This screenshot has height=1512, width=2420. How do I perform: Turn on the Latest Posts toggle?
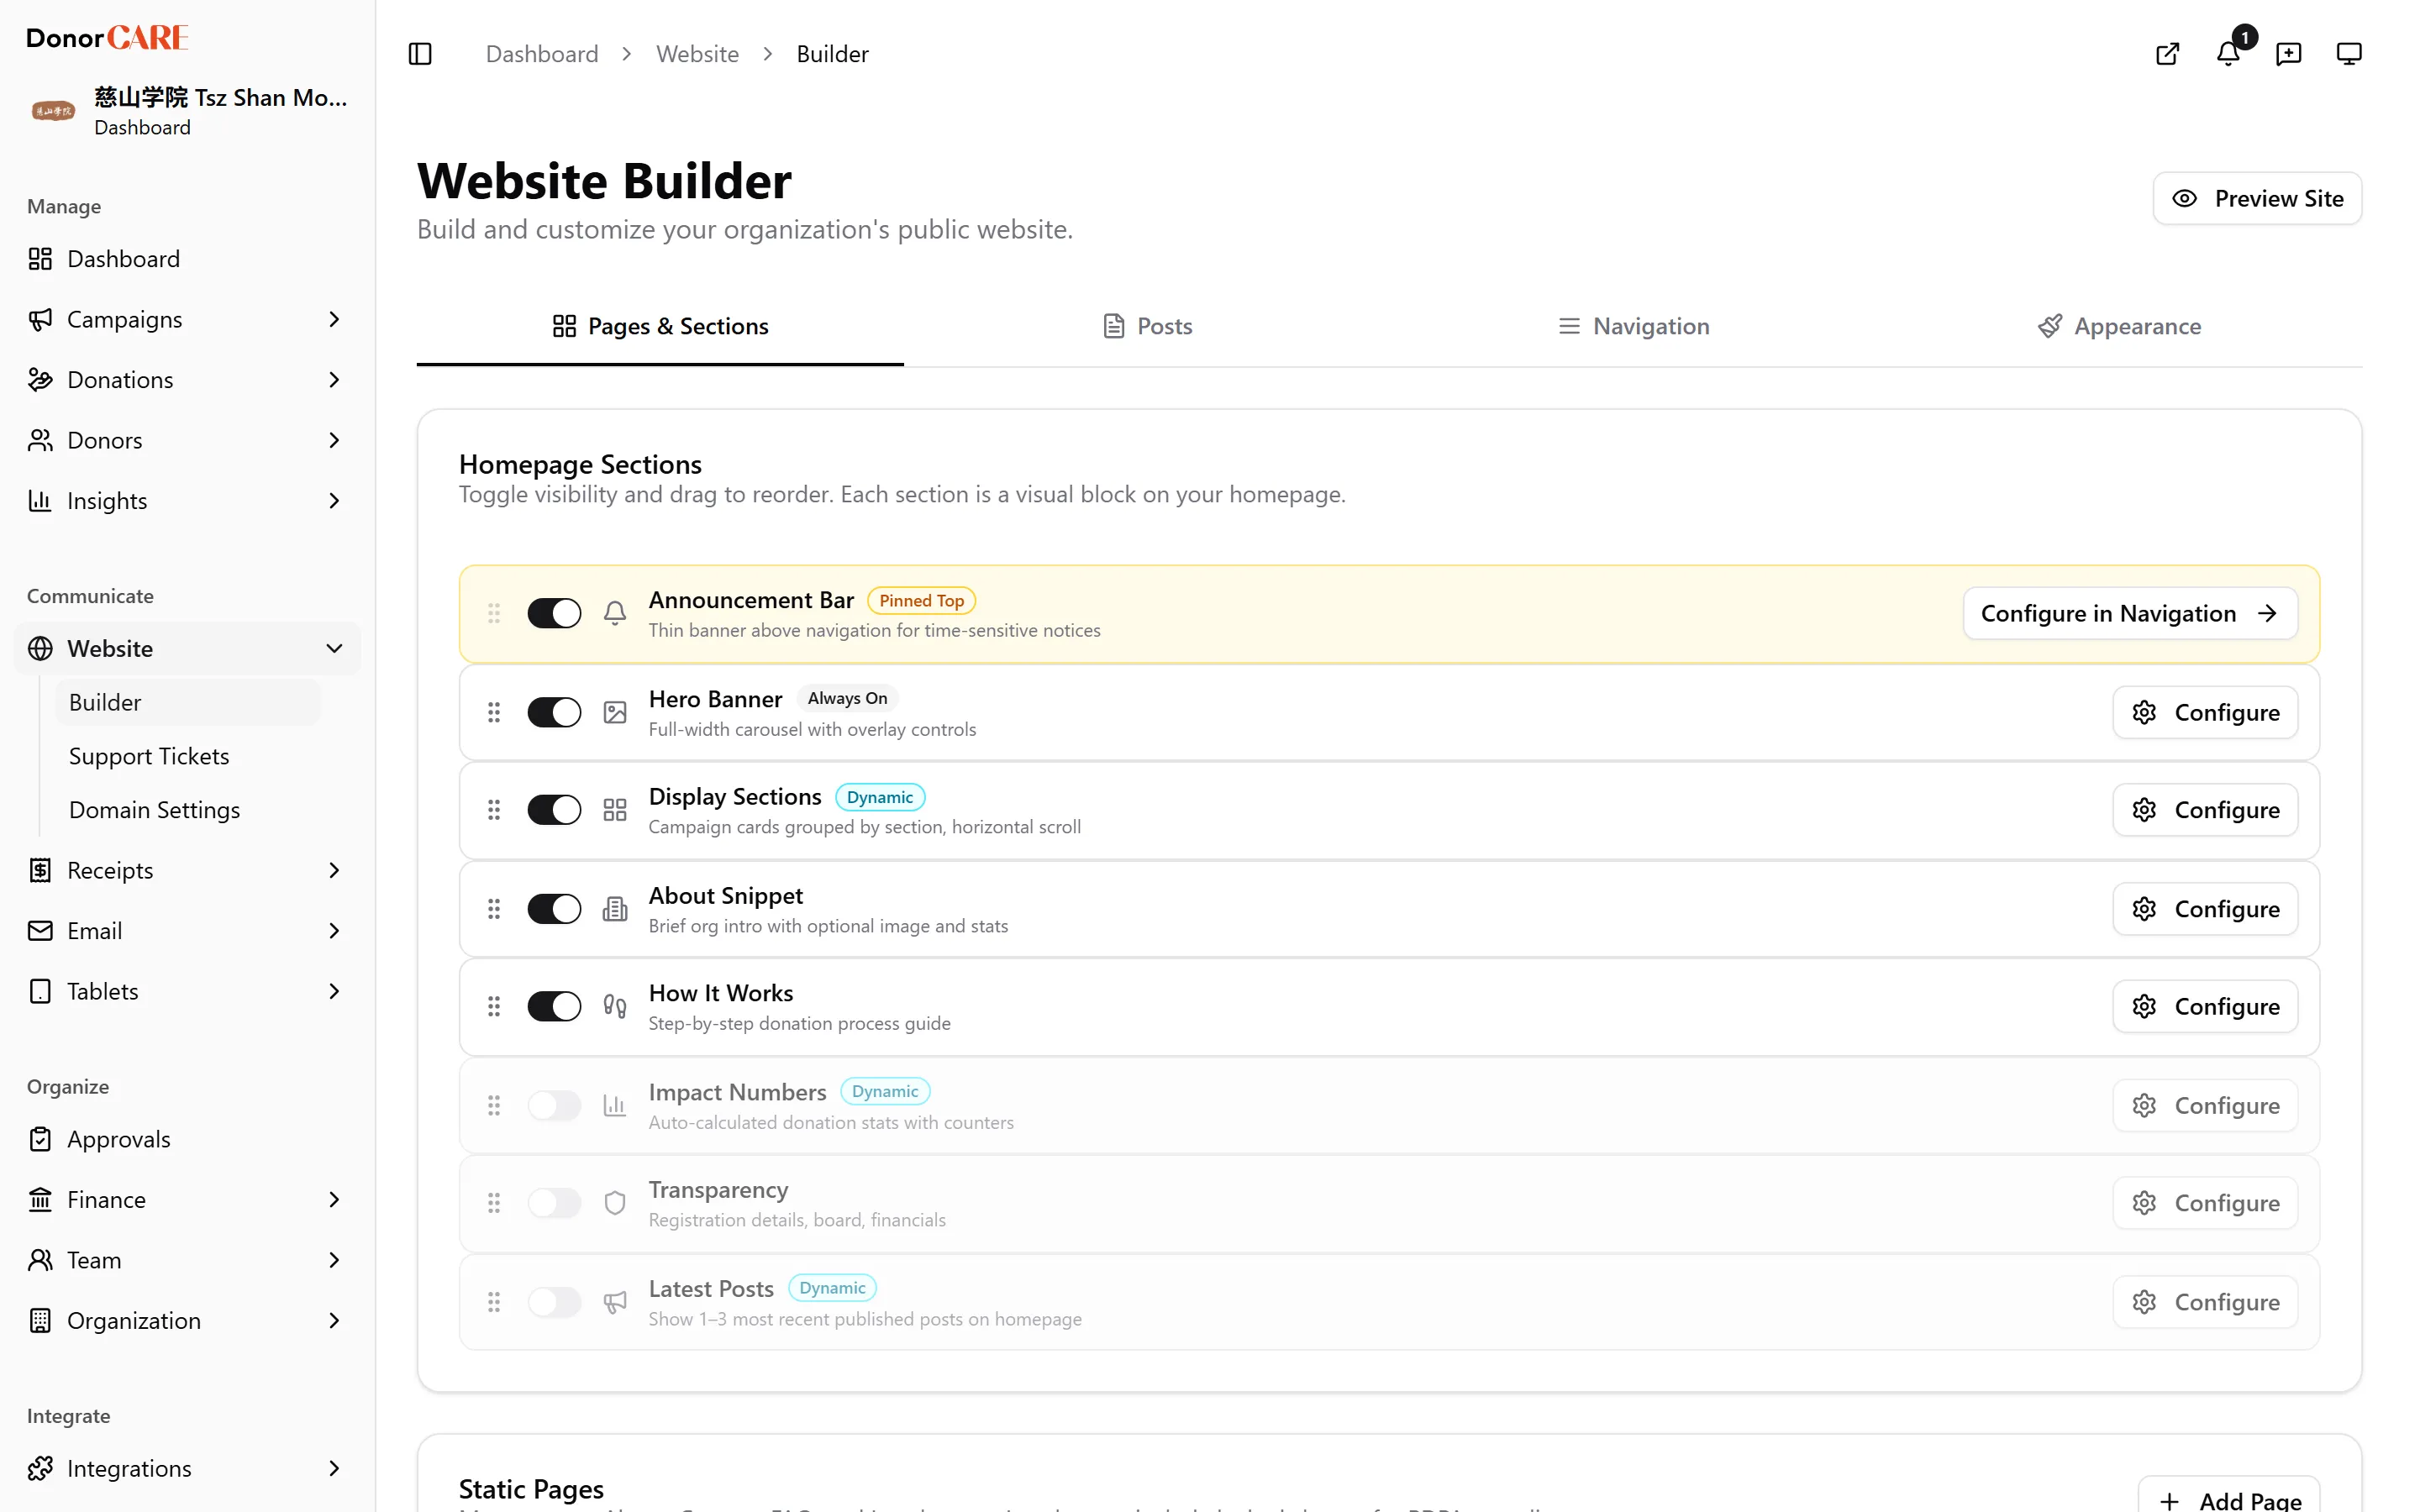554,1302
